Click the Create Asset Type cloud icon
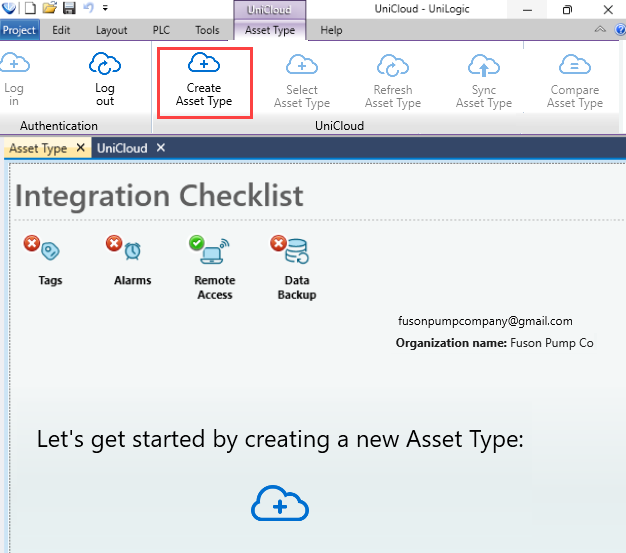The image size is (626, 553). pyautogui.click(x=204, y=64)
